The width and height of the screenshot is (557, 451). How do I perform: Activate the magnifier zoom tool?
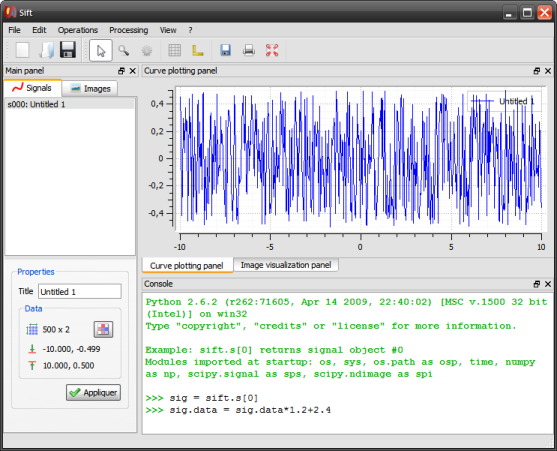124,50
